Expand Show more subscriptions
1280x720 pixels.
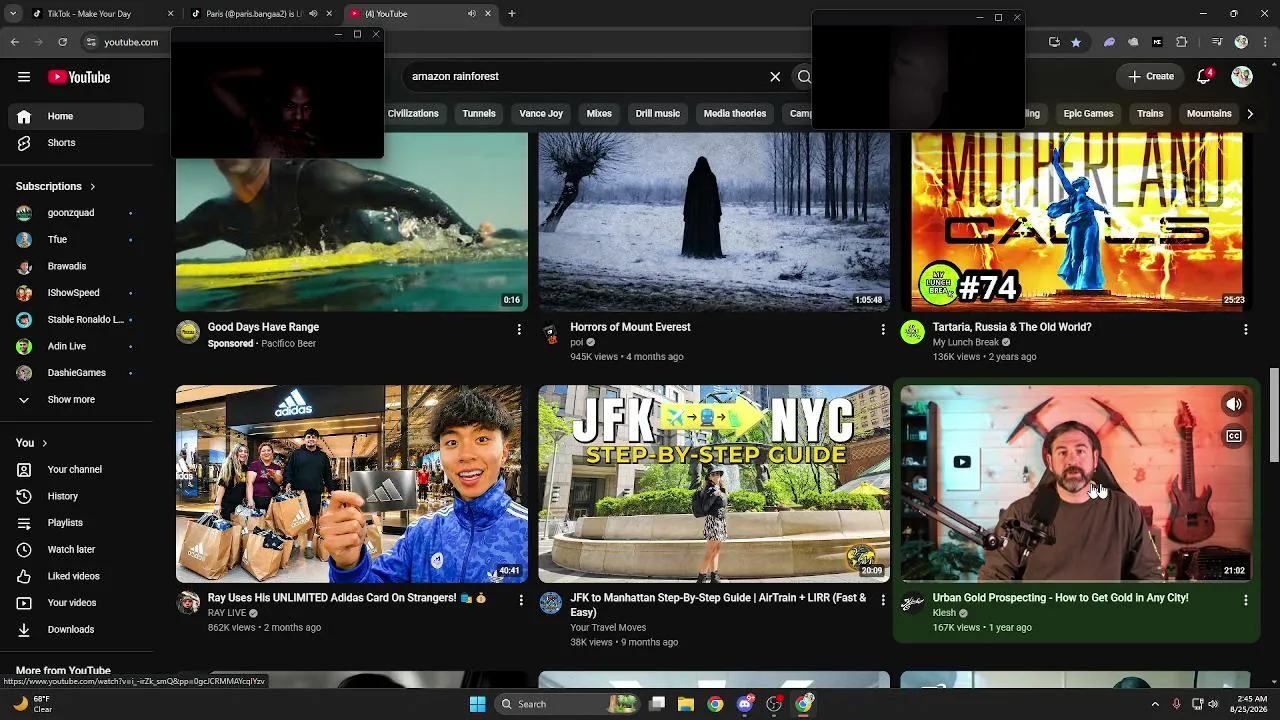point(78,399)
